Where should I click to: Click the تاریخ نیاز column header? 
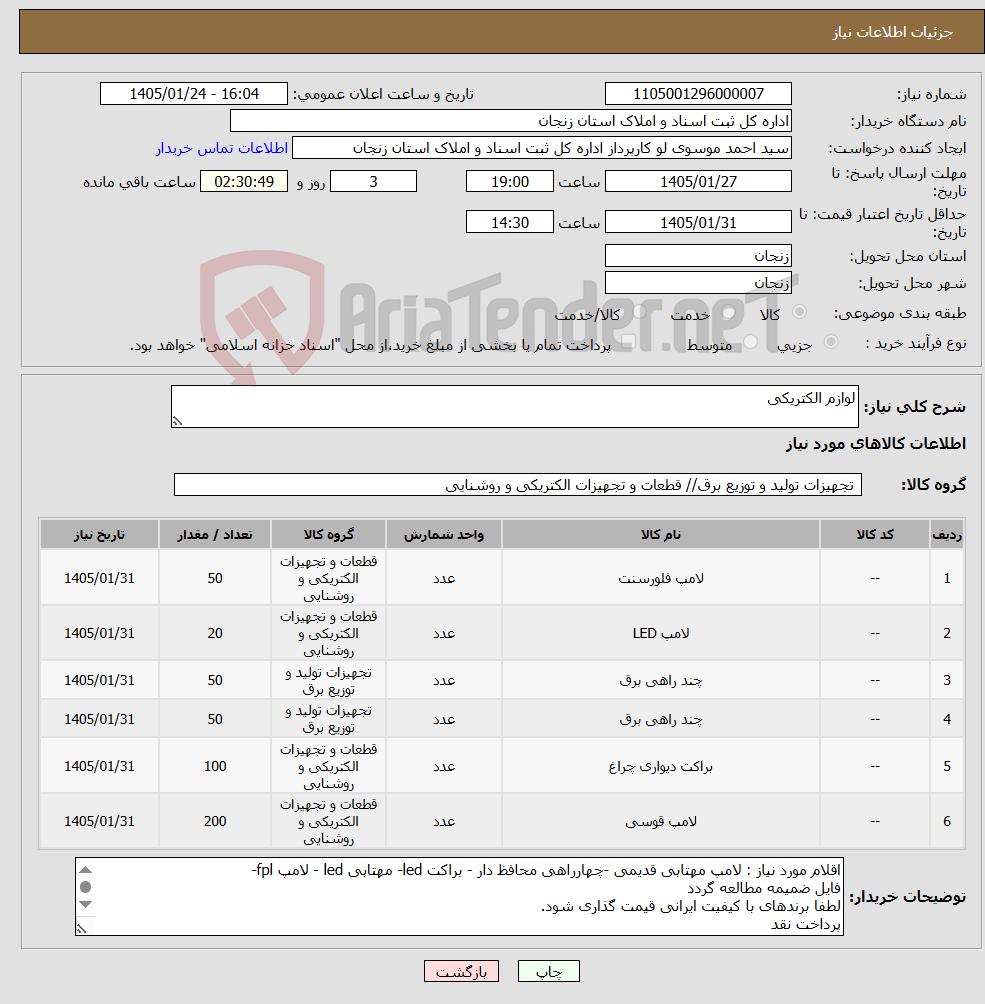pyautogui.click(x=99, y=535)
